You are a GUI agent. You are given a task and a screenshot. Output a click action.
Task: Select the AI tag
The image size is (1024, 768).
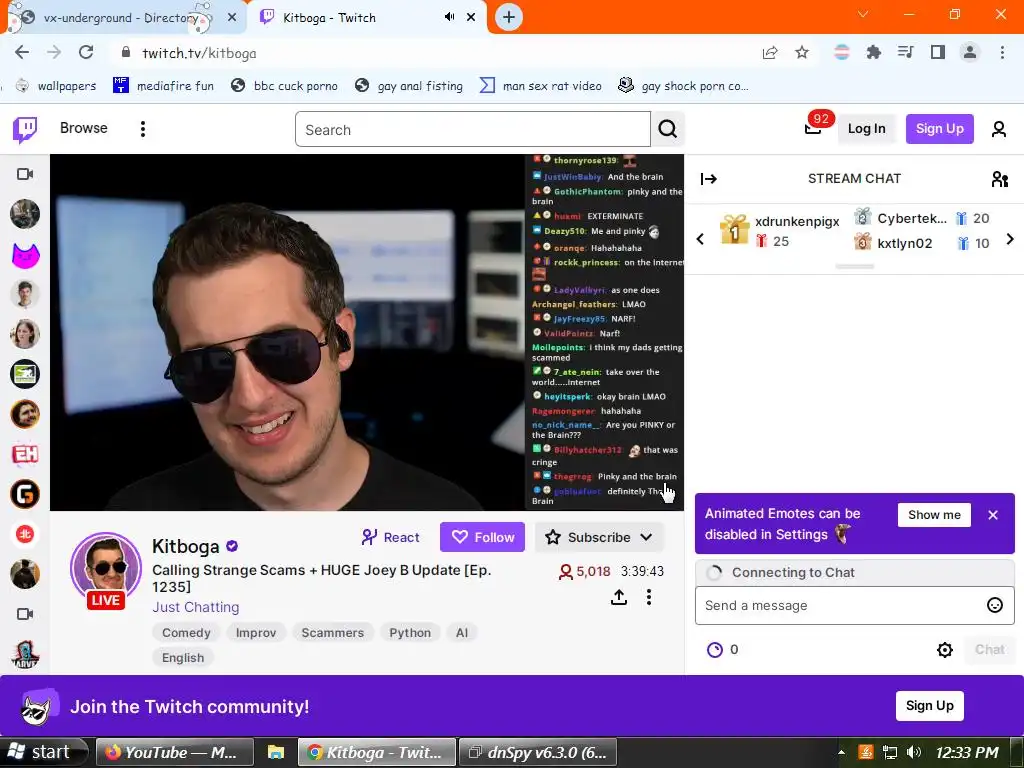pos(462,633)
